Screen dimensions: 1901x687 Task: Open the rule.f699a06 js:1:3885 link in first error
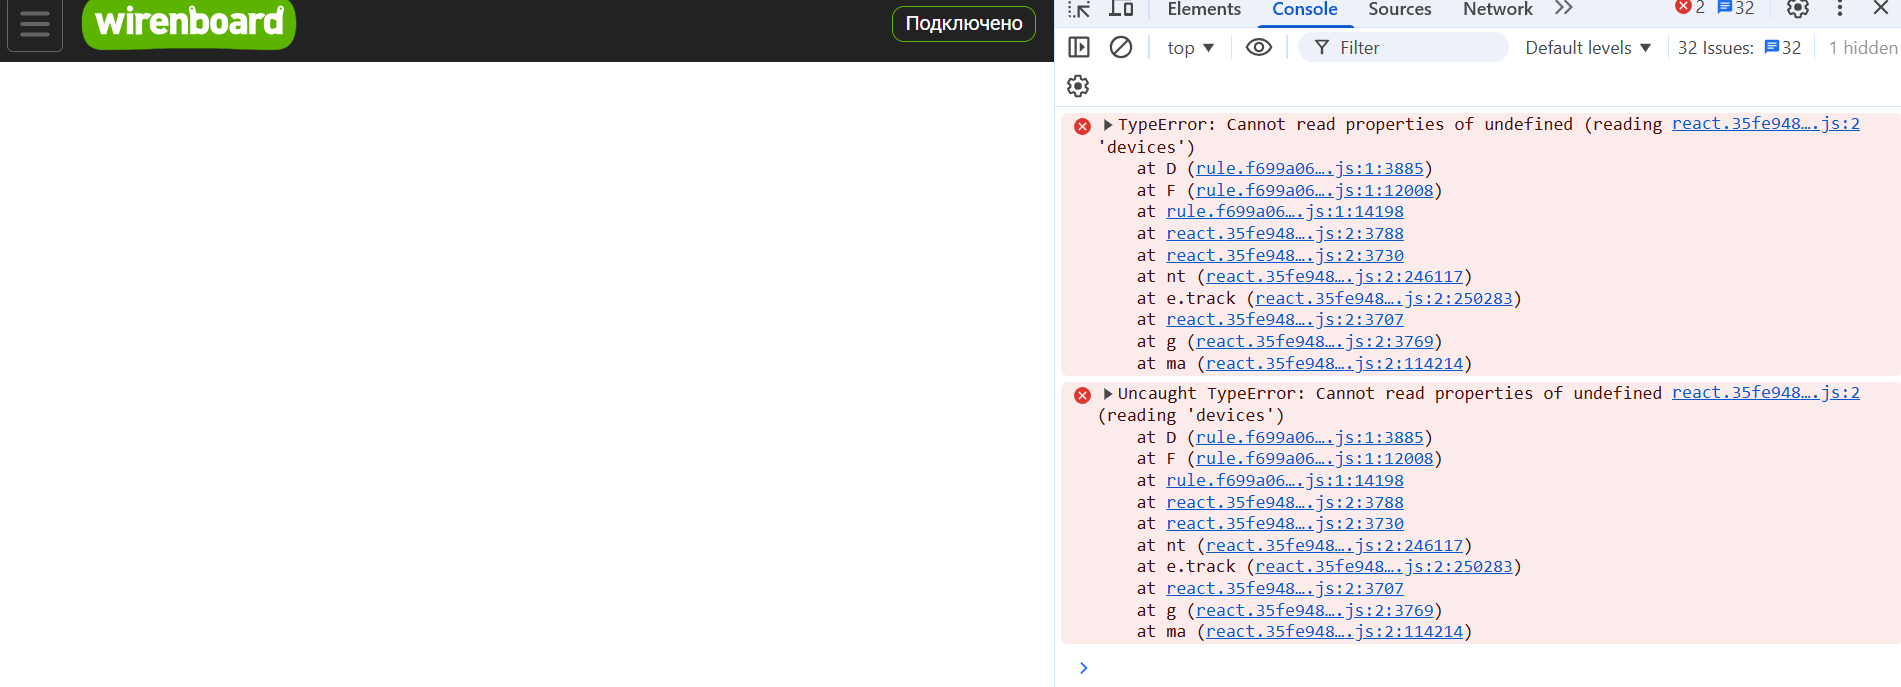point(1309,169)
